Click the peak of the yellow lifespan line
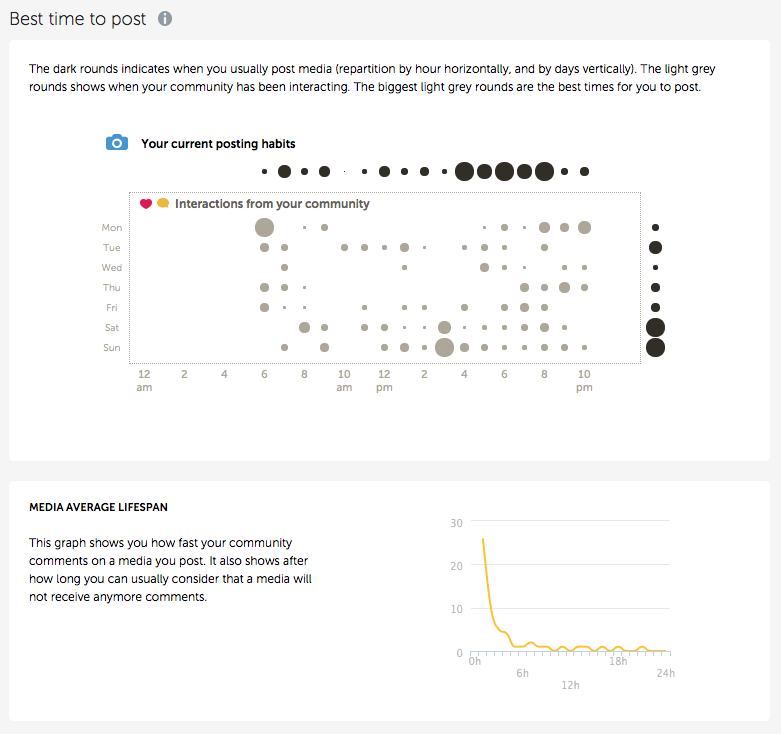The width and height of the screenshot is (781, 734). click(x=483, y=539)
